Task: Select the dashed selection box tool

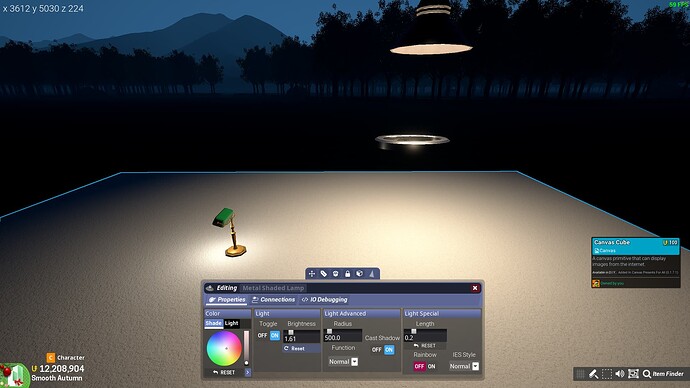Action: point(607,374)
